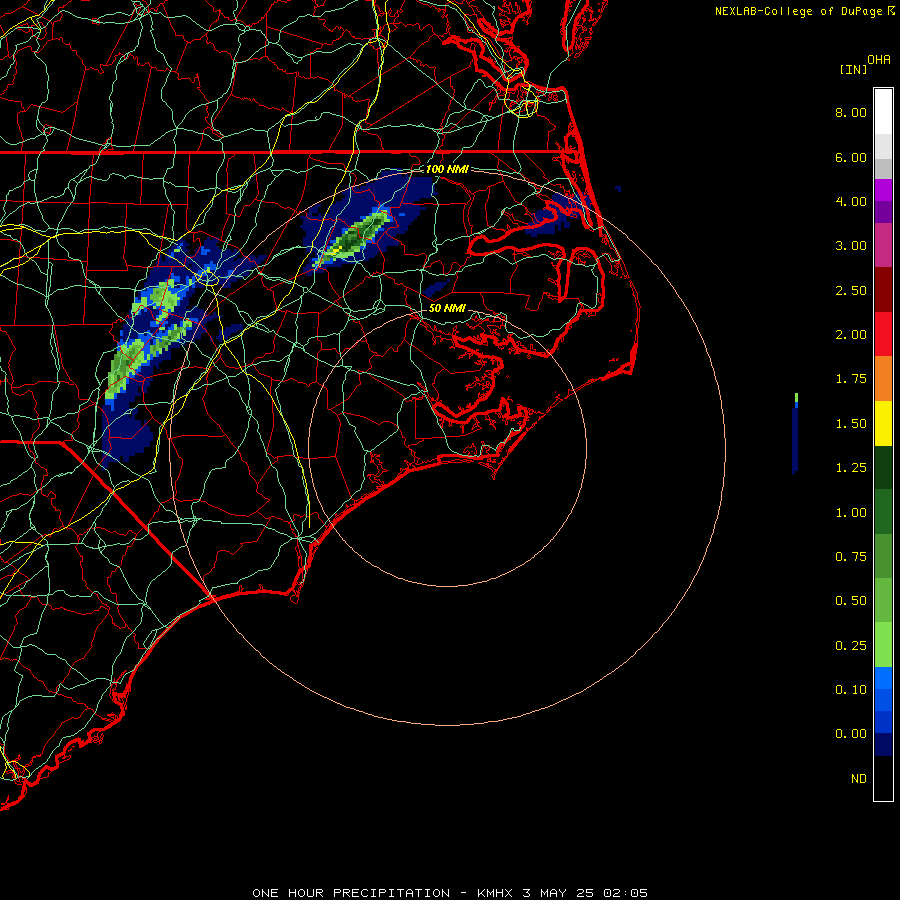Screen dimensions: 900x900
Task: Pick the bright magenta legend swatch
Action: [883, 190]
